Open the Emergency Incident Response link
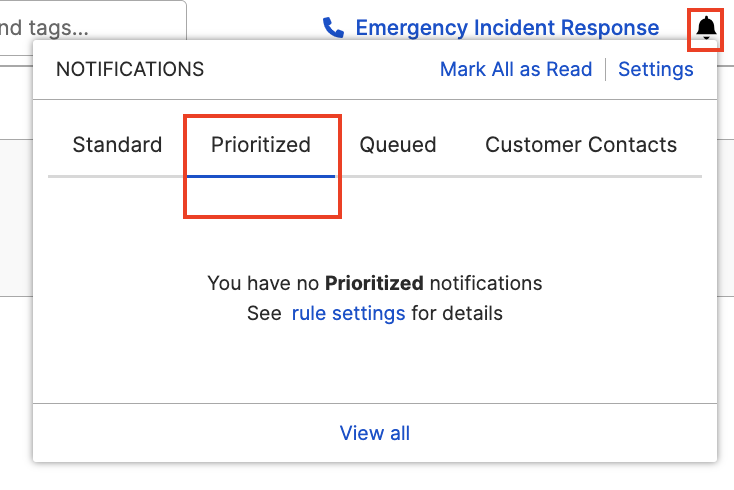Screen dimensions: 734x490 (507, 28)
